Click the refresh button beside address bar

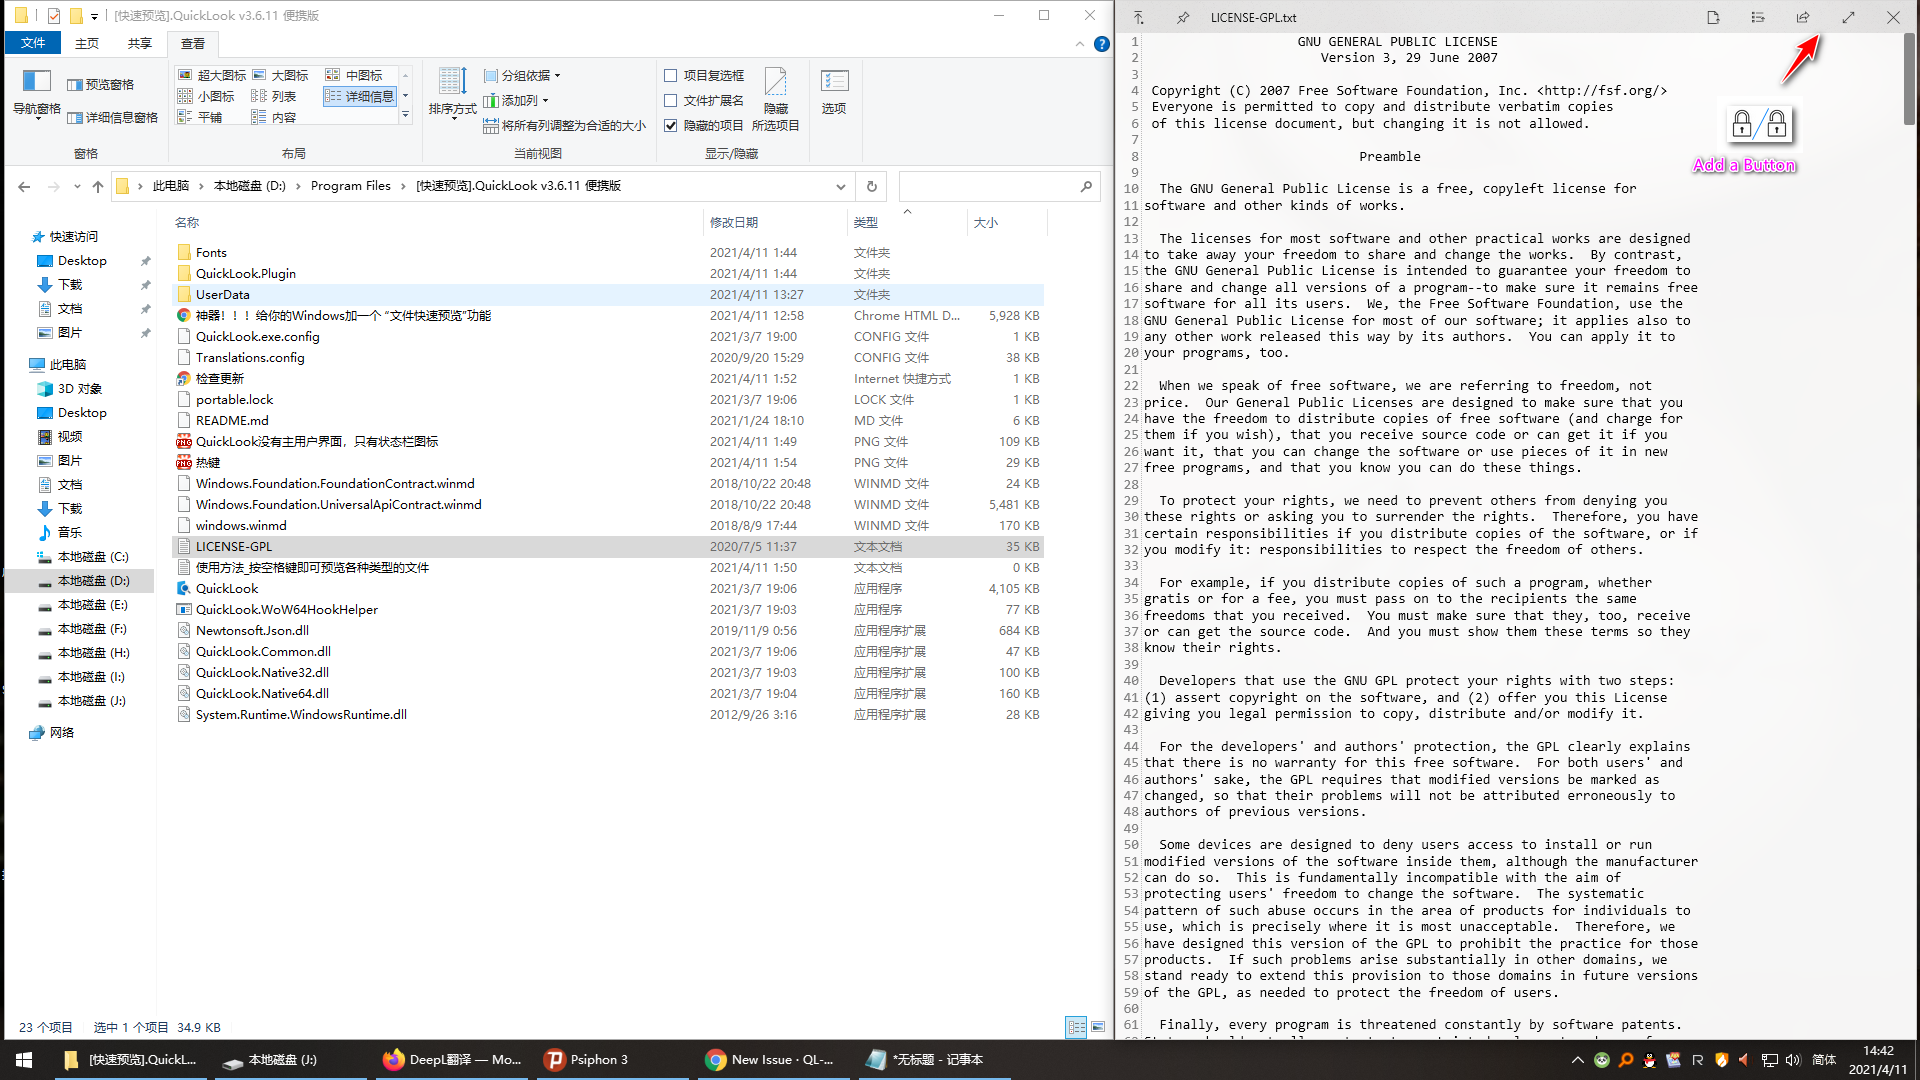[871, 186]
